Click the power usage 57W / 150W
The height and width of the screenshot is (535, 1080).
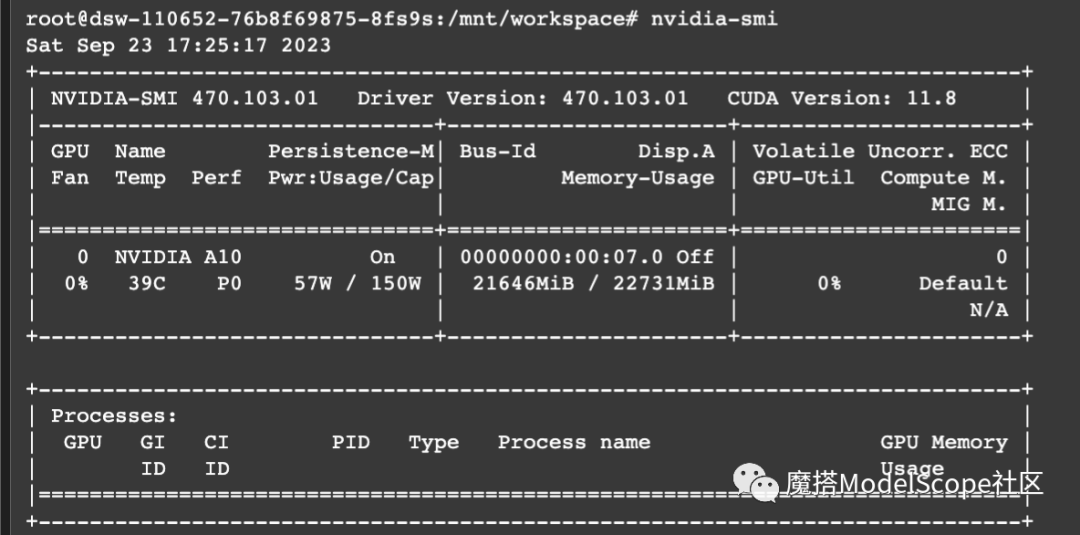[x=357, y=284]
